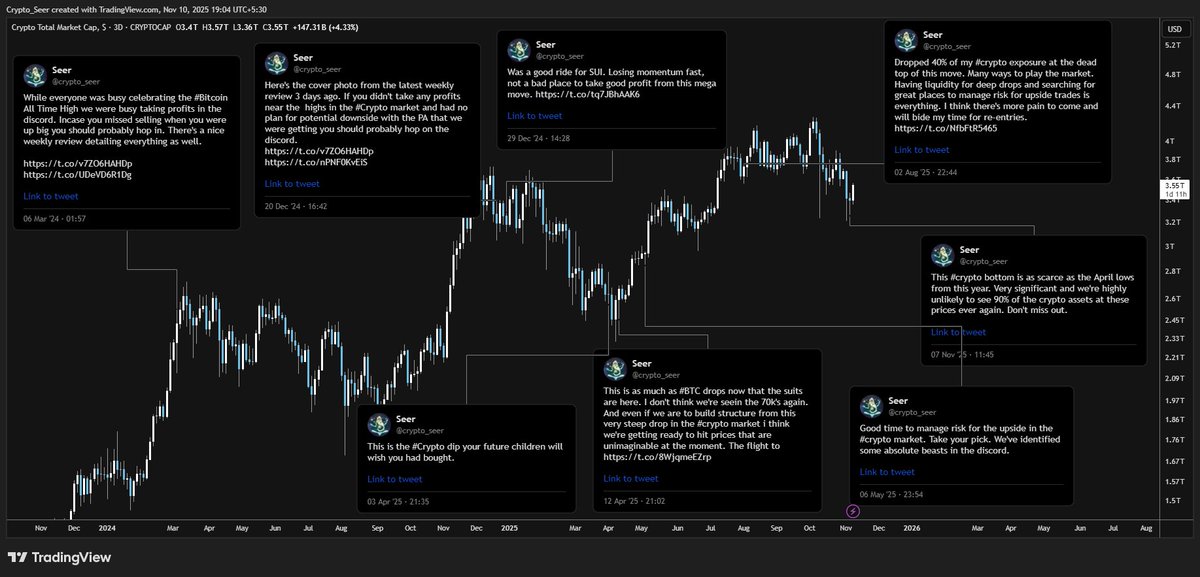The width and height of the screenshot is (1200, 577).
Task: Click the 12 Apr '25 · 21:02 timestamp
Action: pos(634,500)
